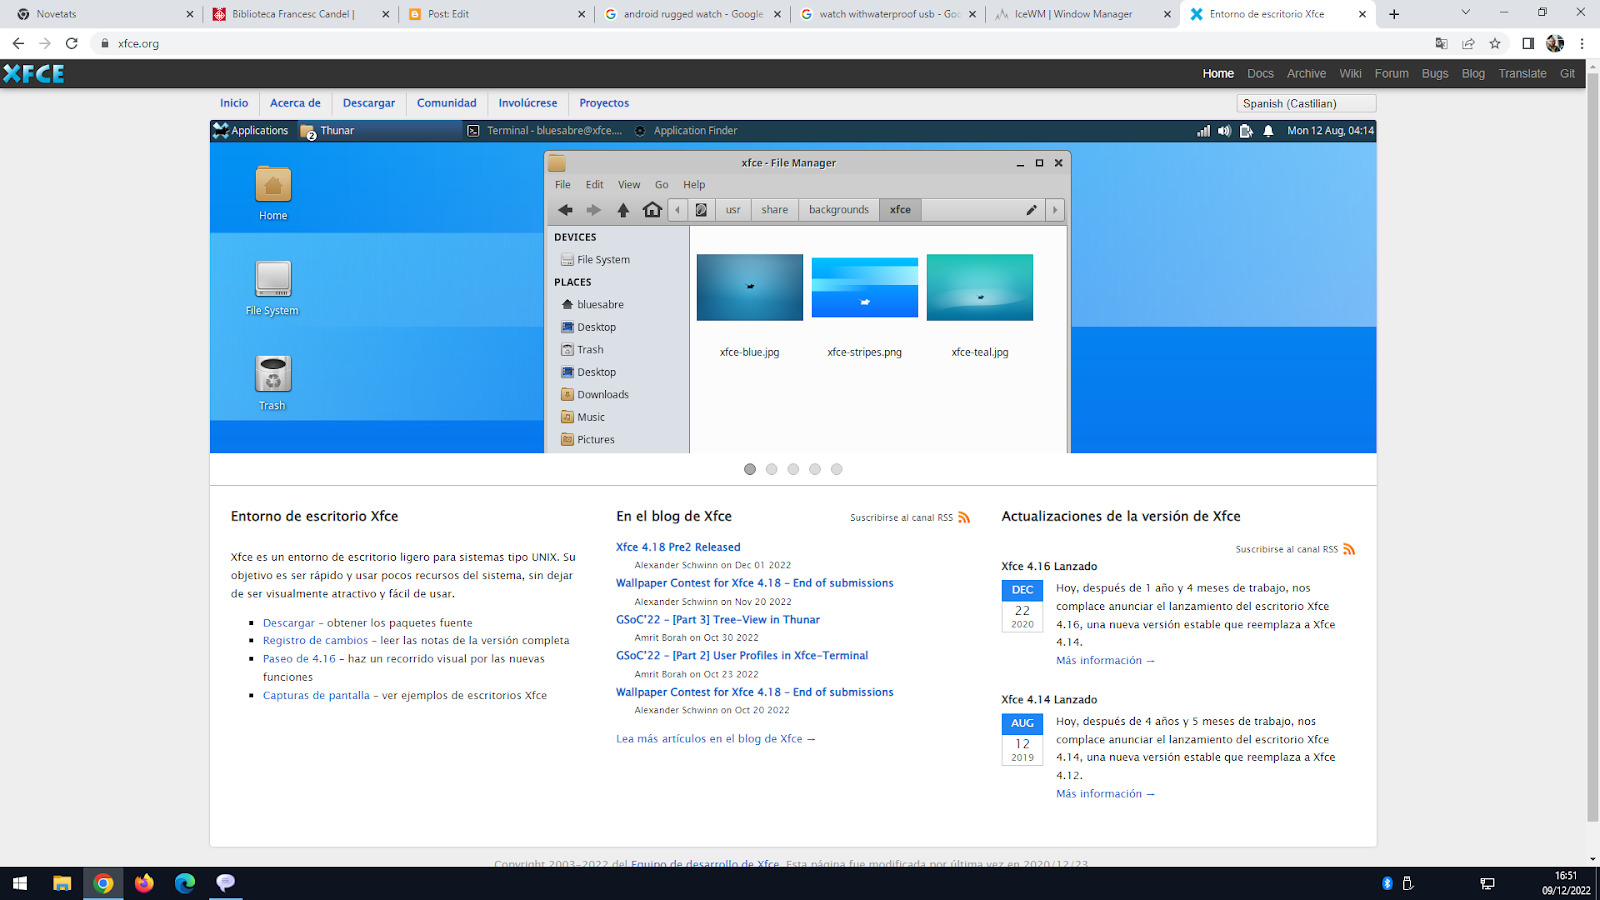Click the XFCE logo in header

pos(34,73)
